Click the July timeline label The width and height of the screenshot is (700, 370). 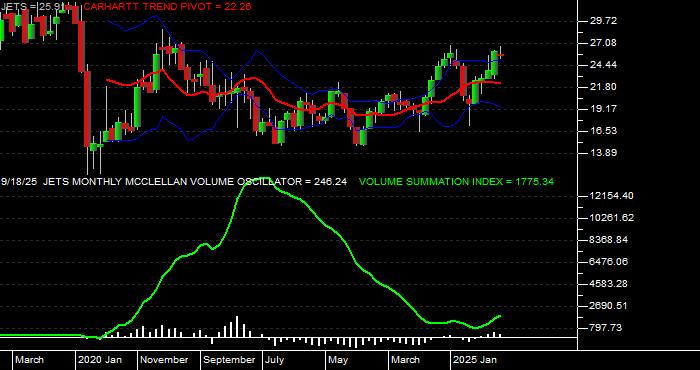(x=275, y=360)
